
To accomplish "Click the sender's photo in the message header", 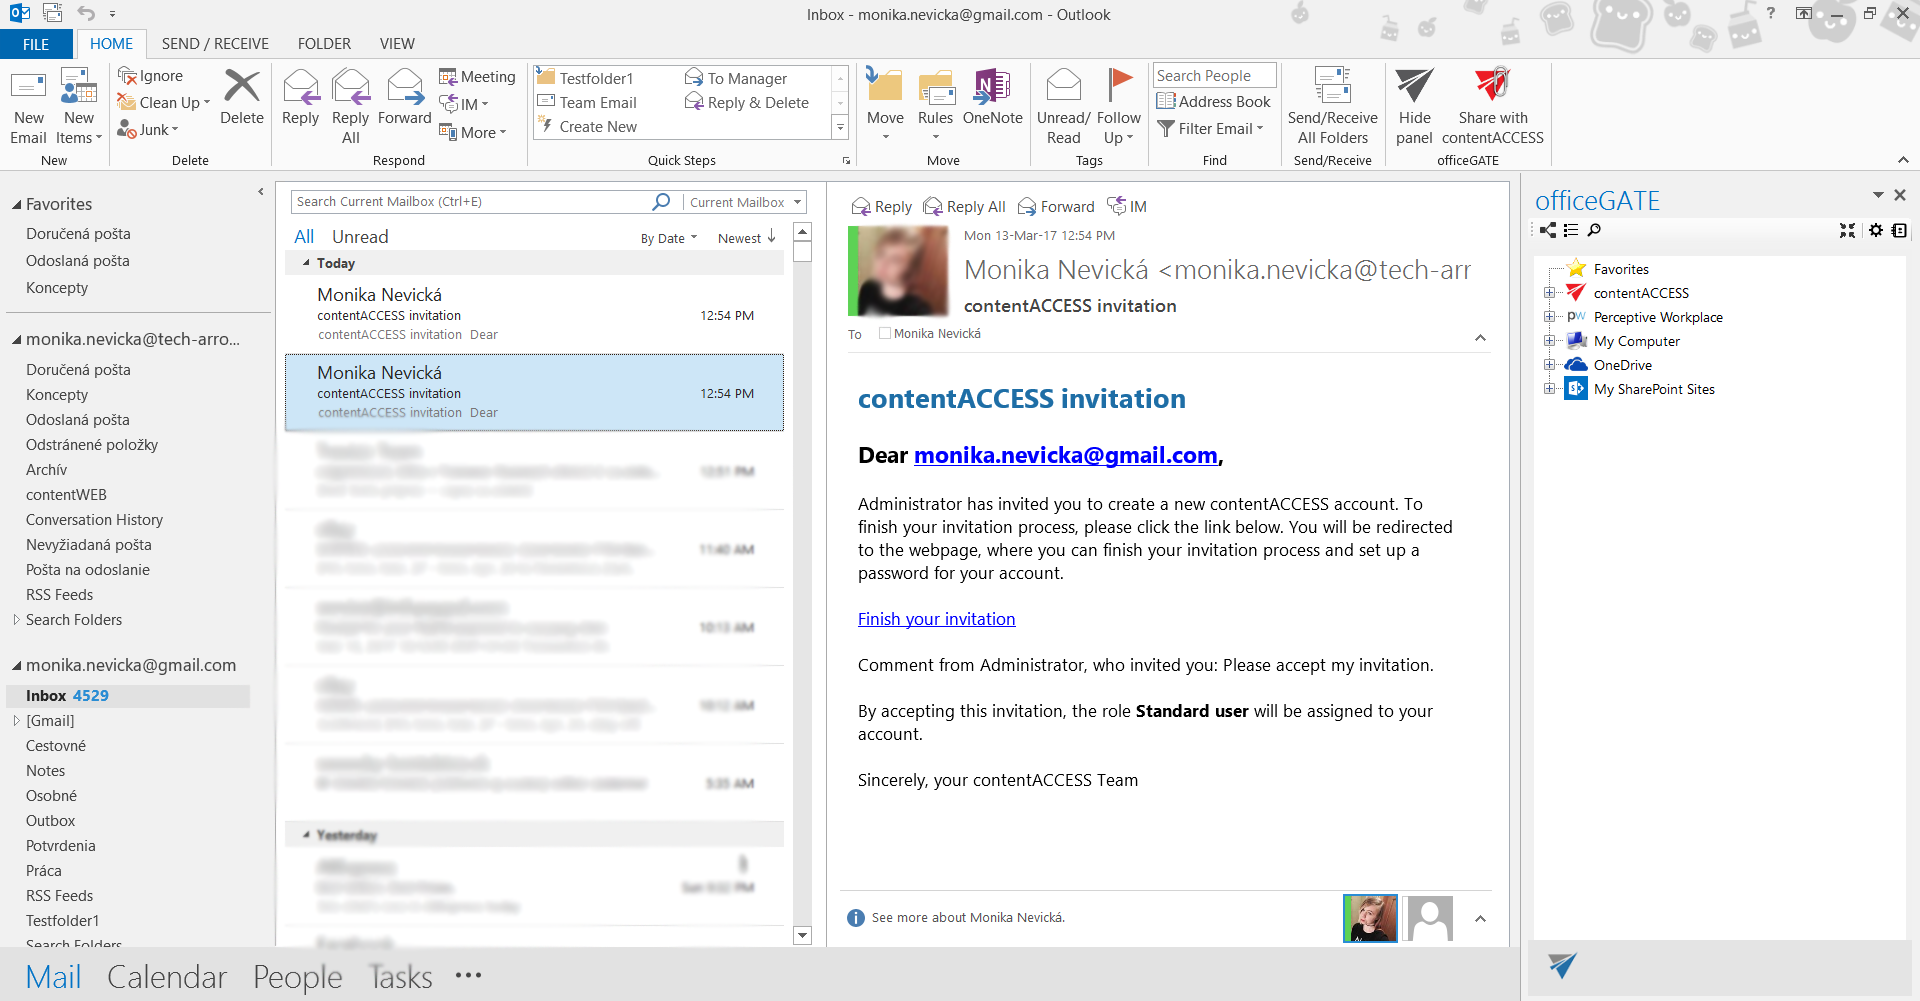I will point(898,271).
